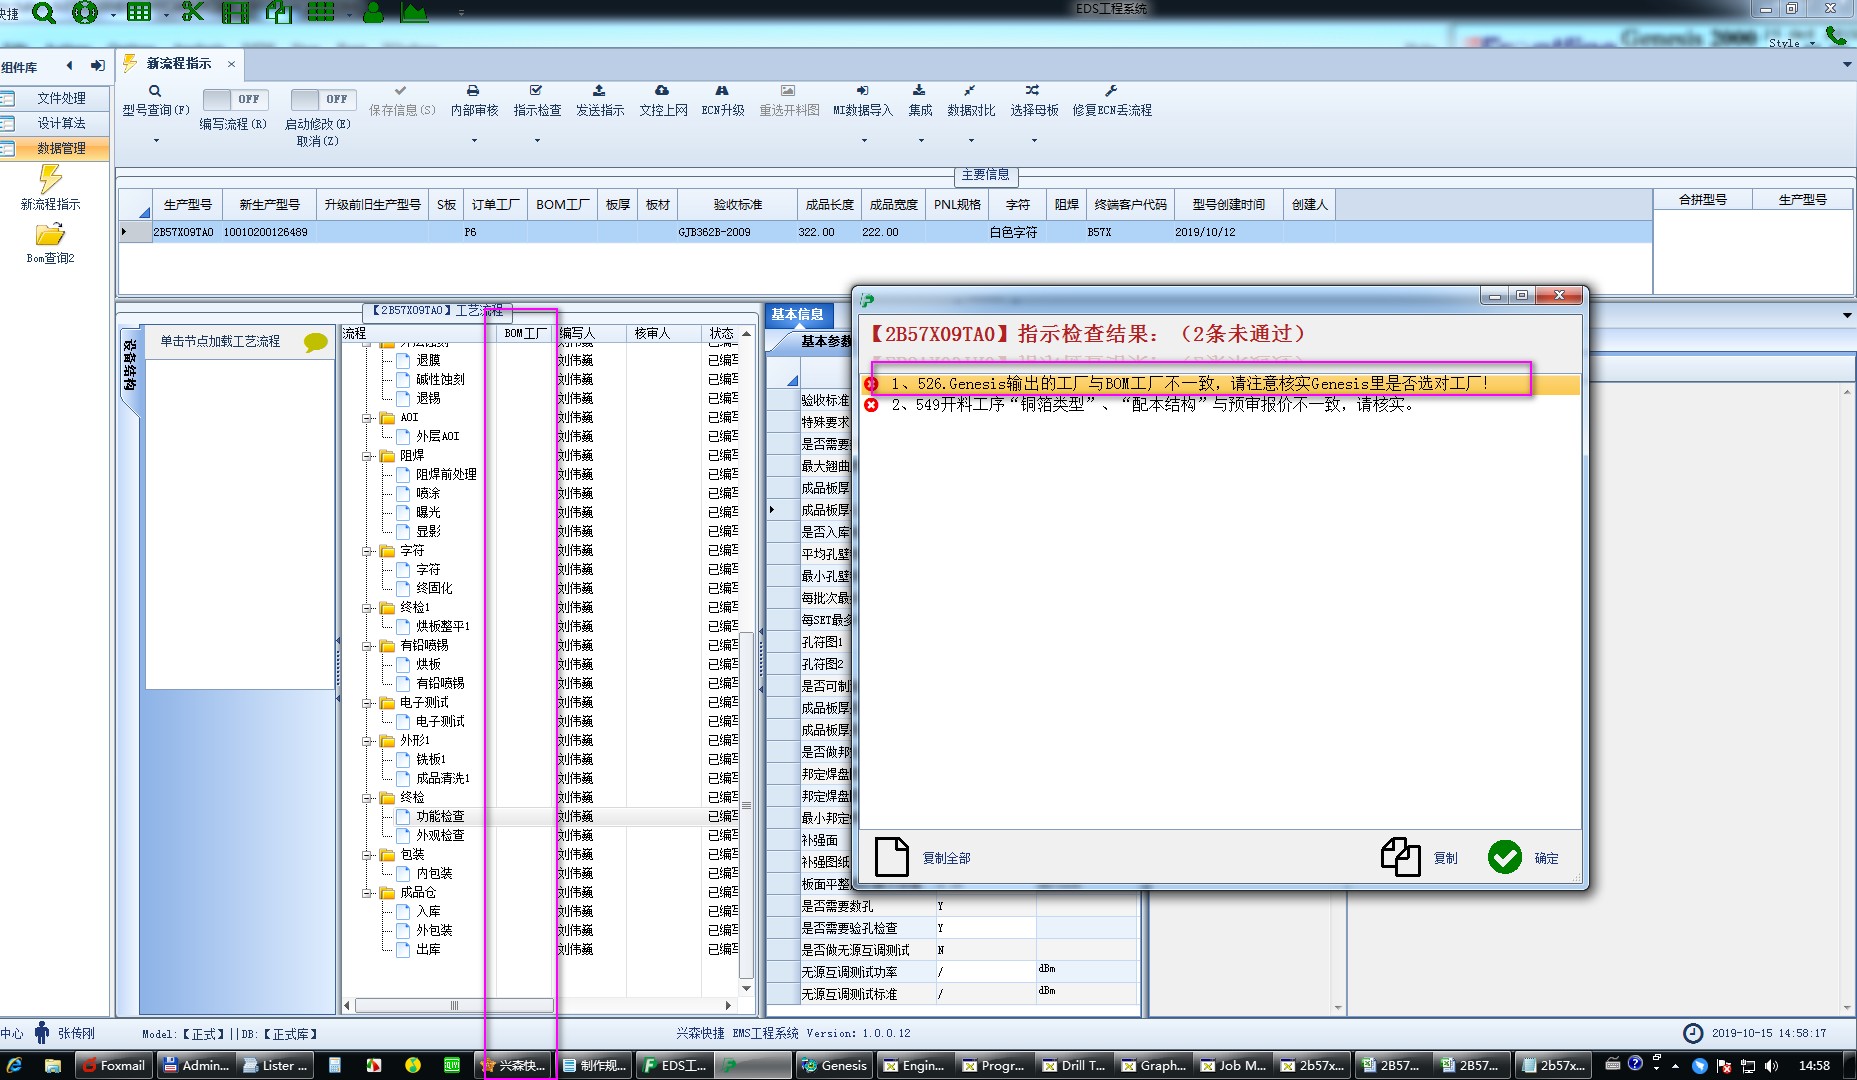Viewport: 1857px width, 1080px height.
Task: Open the 型号查询 dropdown arrow
Action: tap(156, 141)
